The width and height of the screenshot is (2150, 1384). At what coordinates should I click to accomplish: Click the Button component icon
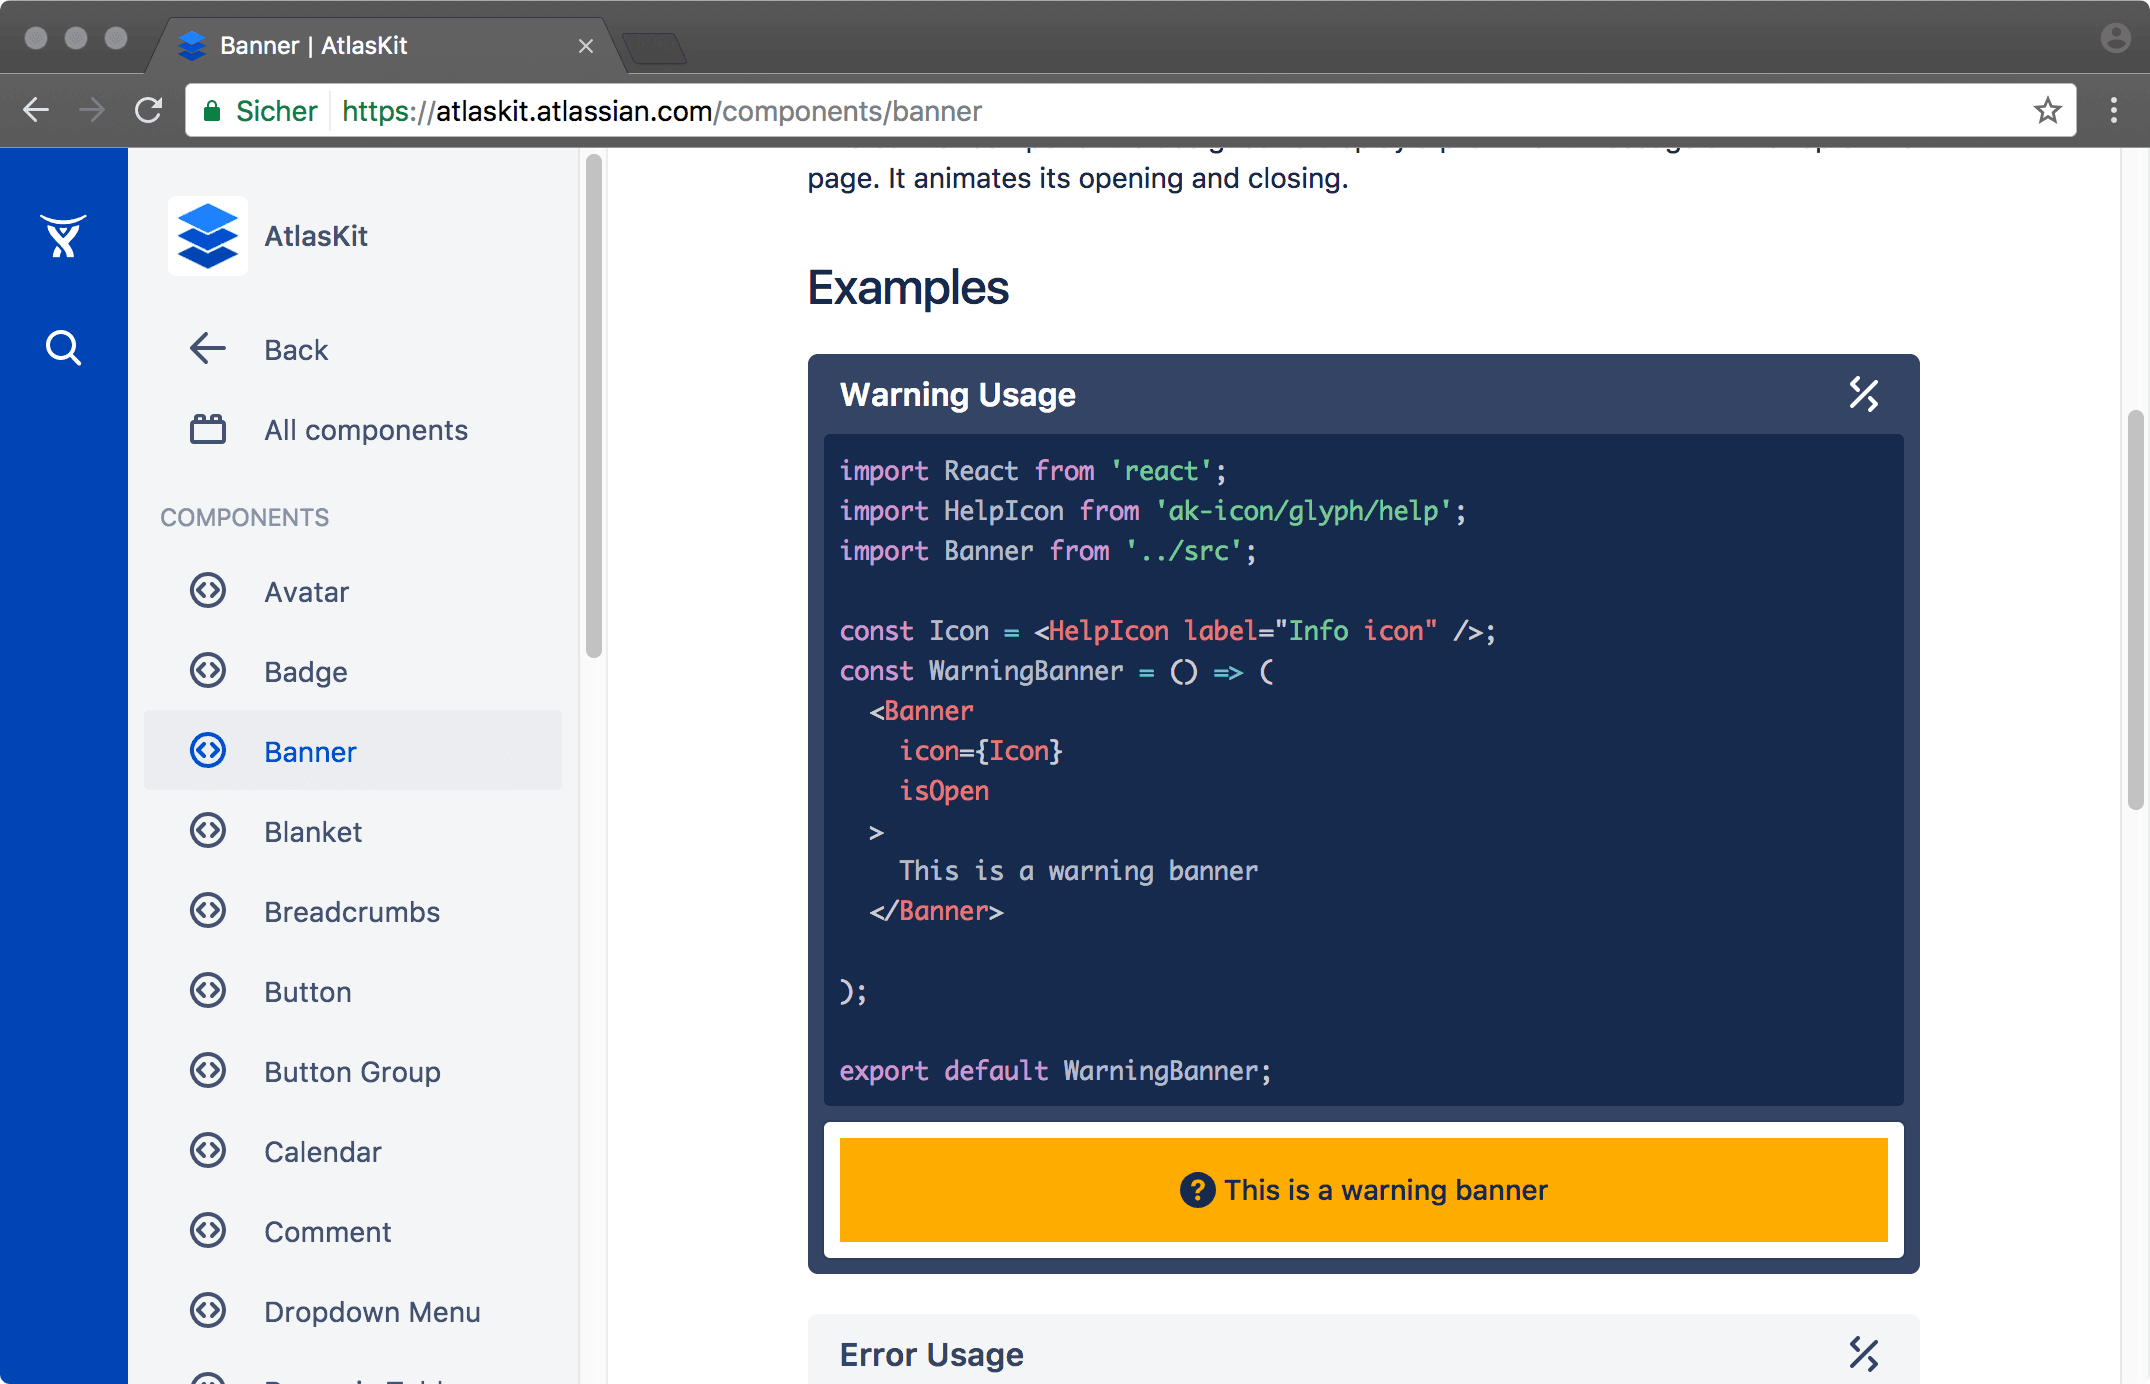208,991
